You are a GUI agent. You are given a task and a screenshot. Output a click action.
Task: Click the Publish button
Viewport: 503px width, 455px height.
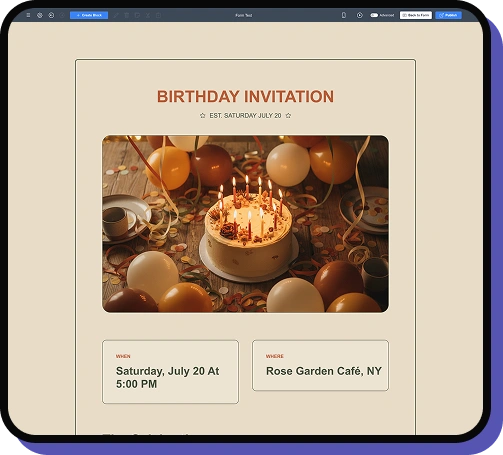[448, 15]
